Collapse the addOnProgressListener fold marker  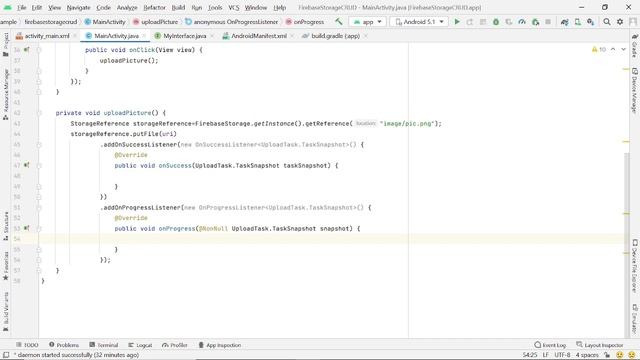tap(39, 207)
